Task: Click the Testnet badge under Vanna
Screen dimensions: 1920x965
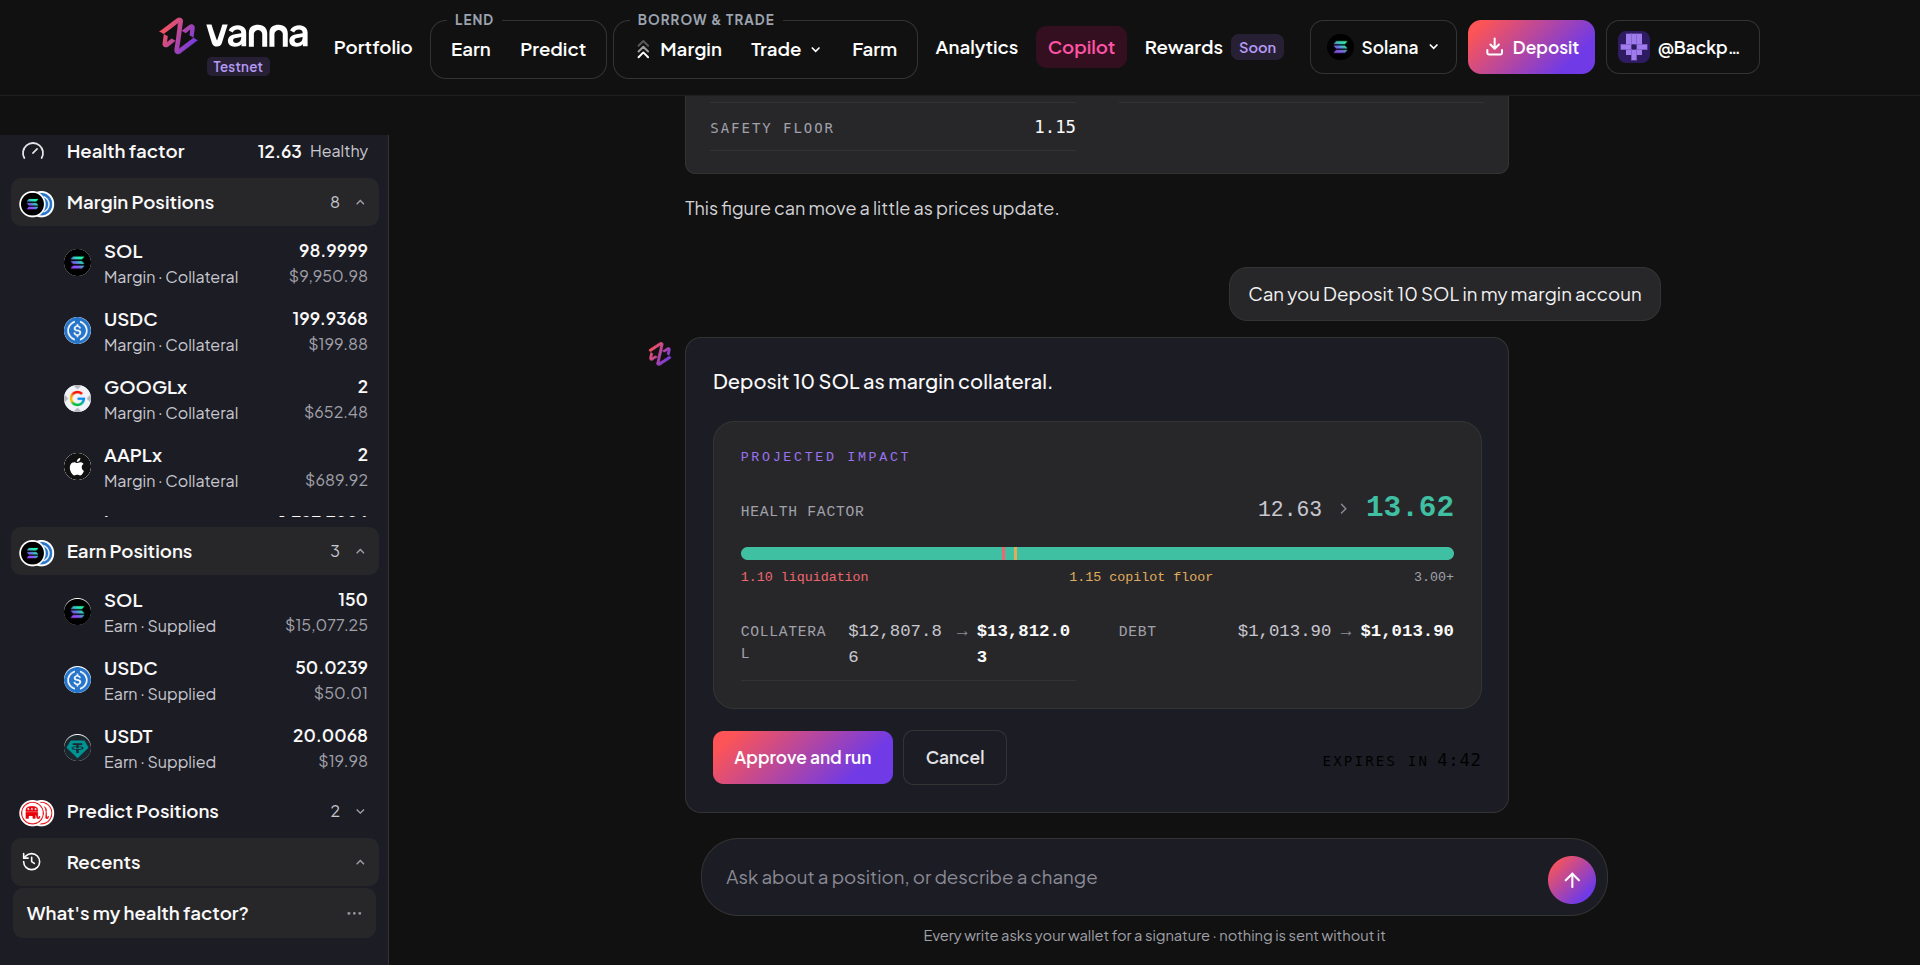Action: coord(238,67)
